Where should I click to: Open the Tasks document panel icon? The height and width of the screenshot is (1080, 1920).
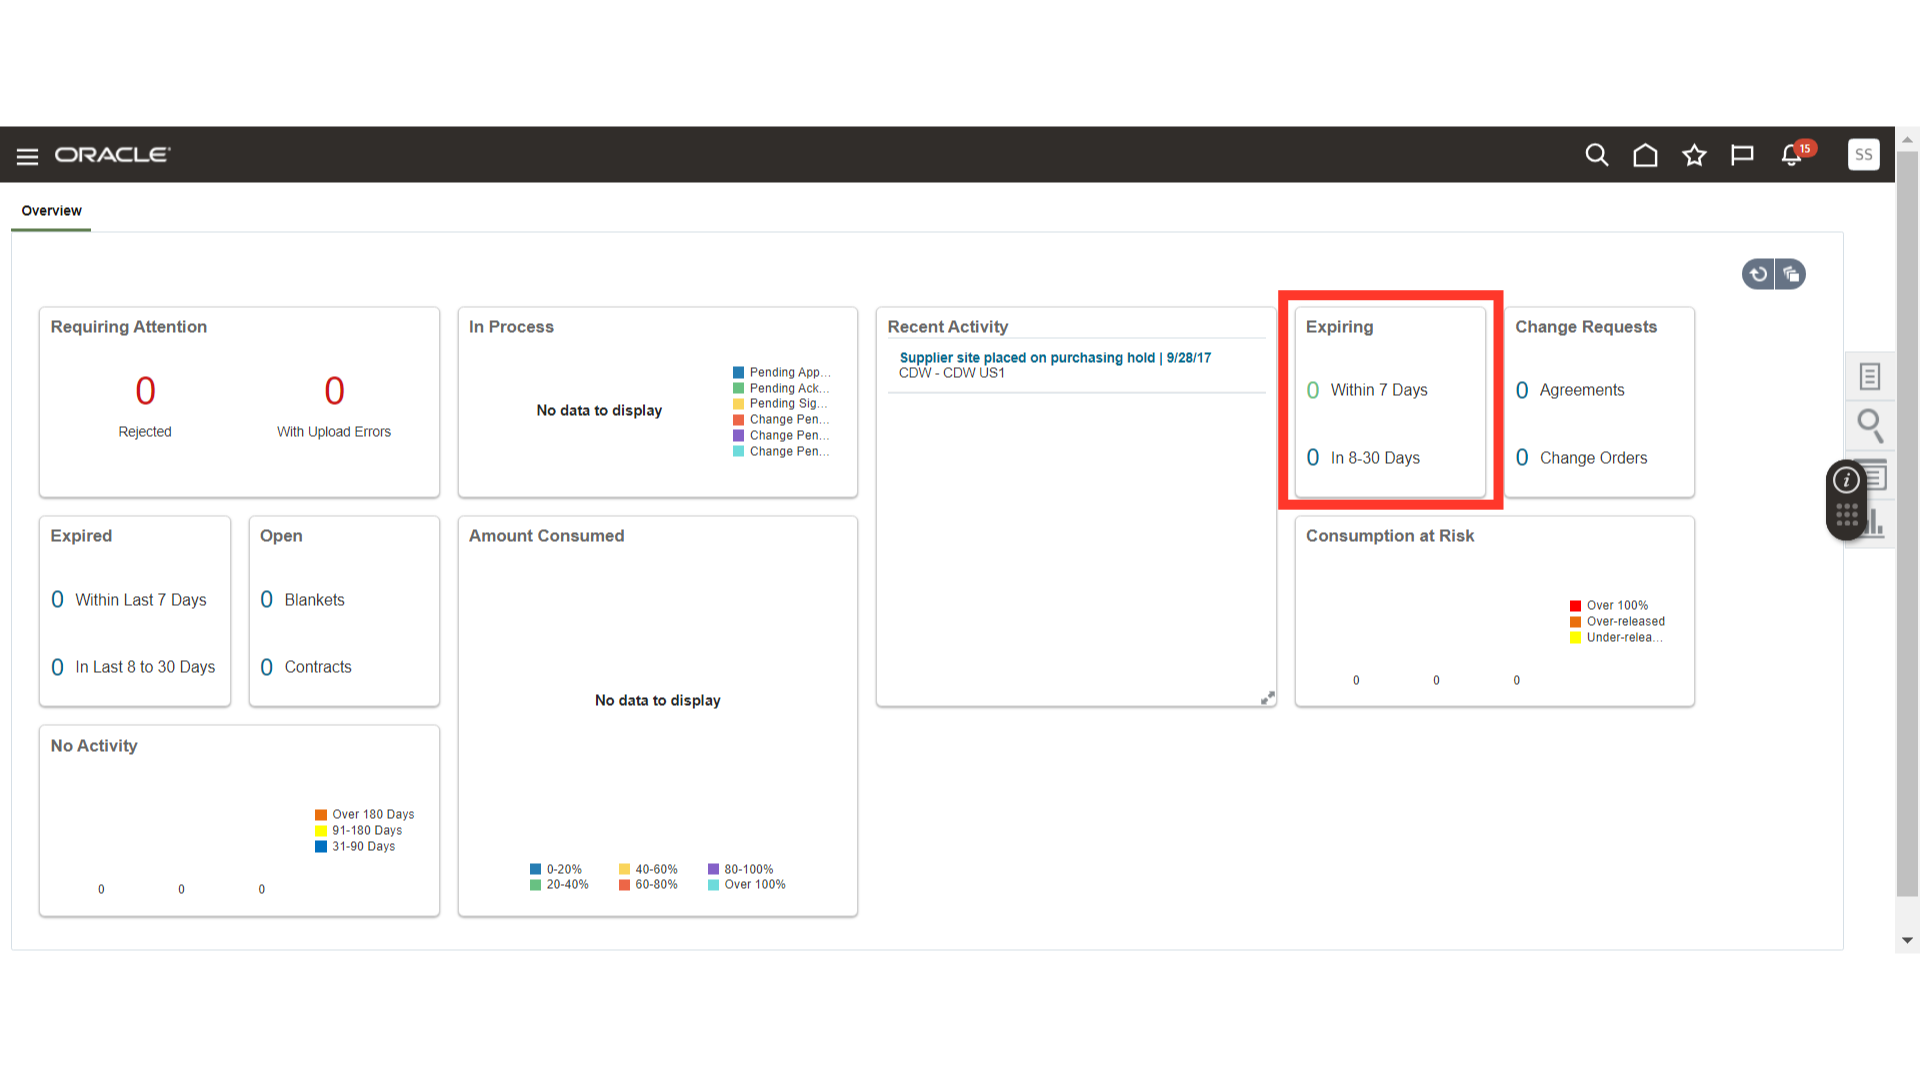(x=1870, y=376)
